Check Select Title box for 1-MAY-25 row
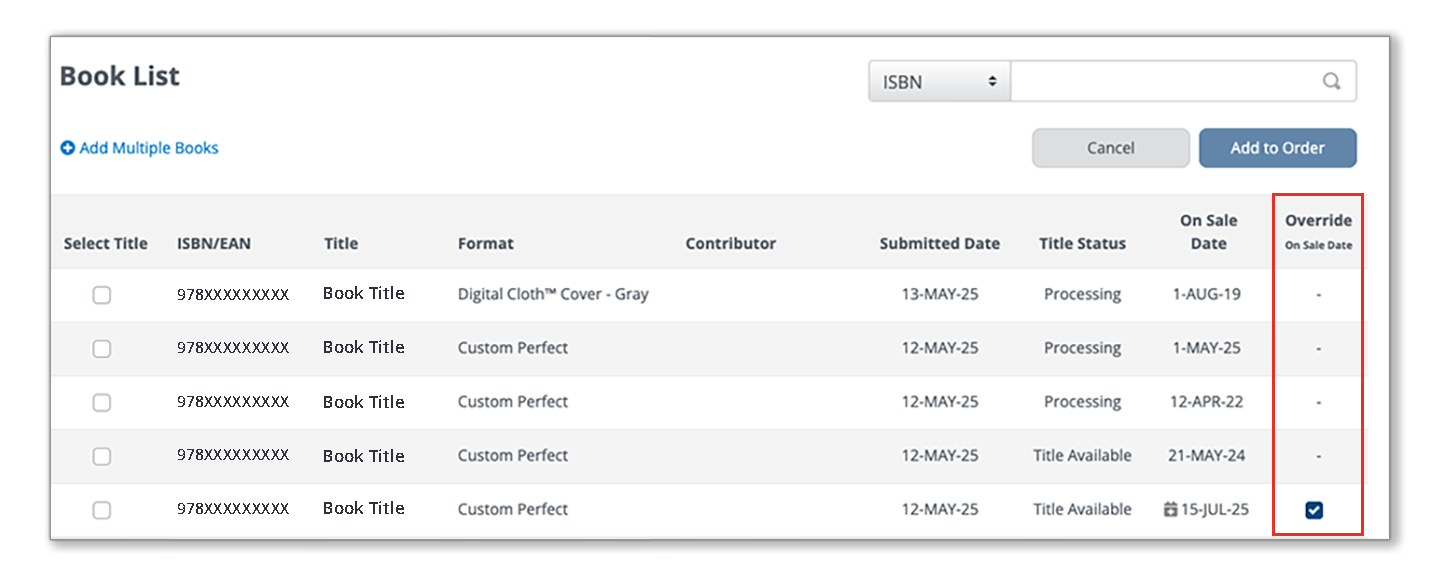This screenshot has height=576, width=1440. point(102,349)
